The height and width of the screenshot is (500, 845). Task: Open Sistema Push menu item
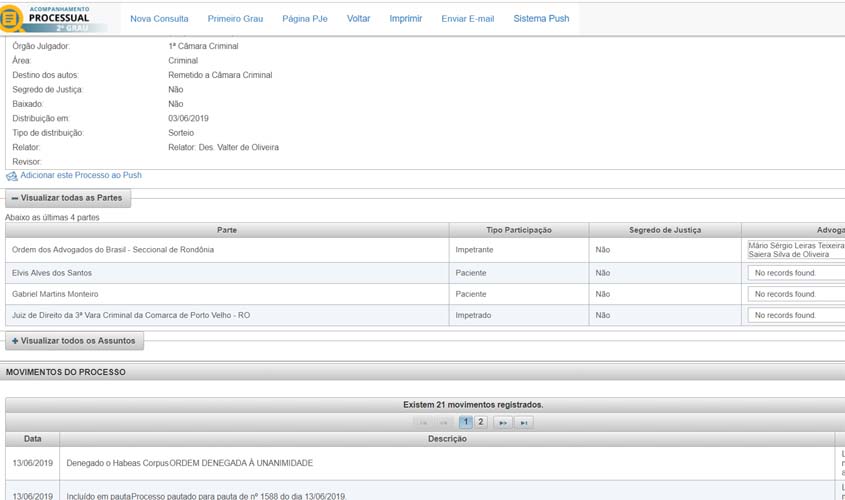(541, 19)
